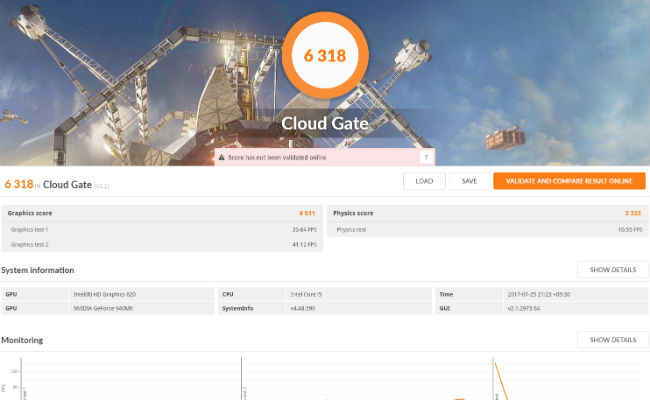Viewport: 650px width, 400px height.
Task: Click the orange 6 318 score circle
Action: coord(325,56)
